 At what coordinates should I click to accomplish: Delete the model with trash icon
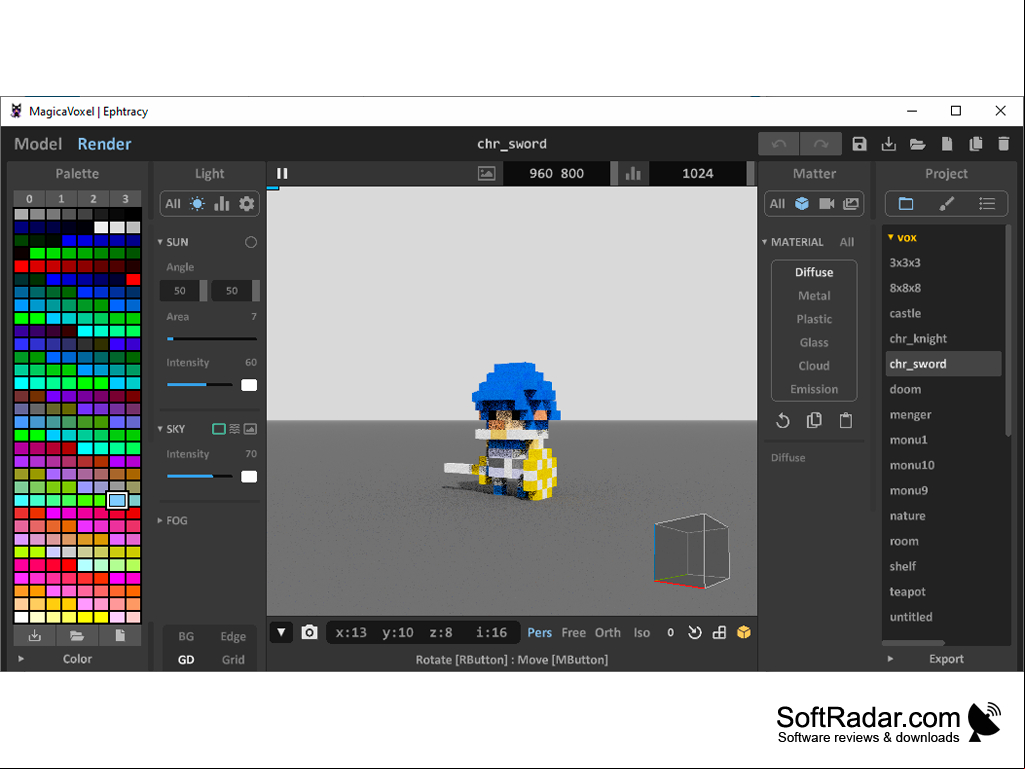(1004, 144)
